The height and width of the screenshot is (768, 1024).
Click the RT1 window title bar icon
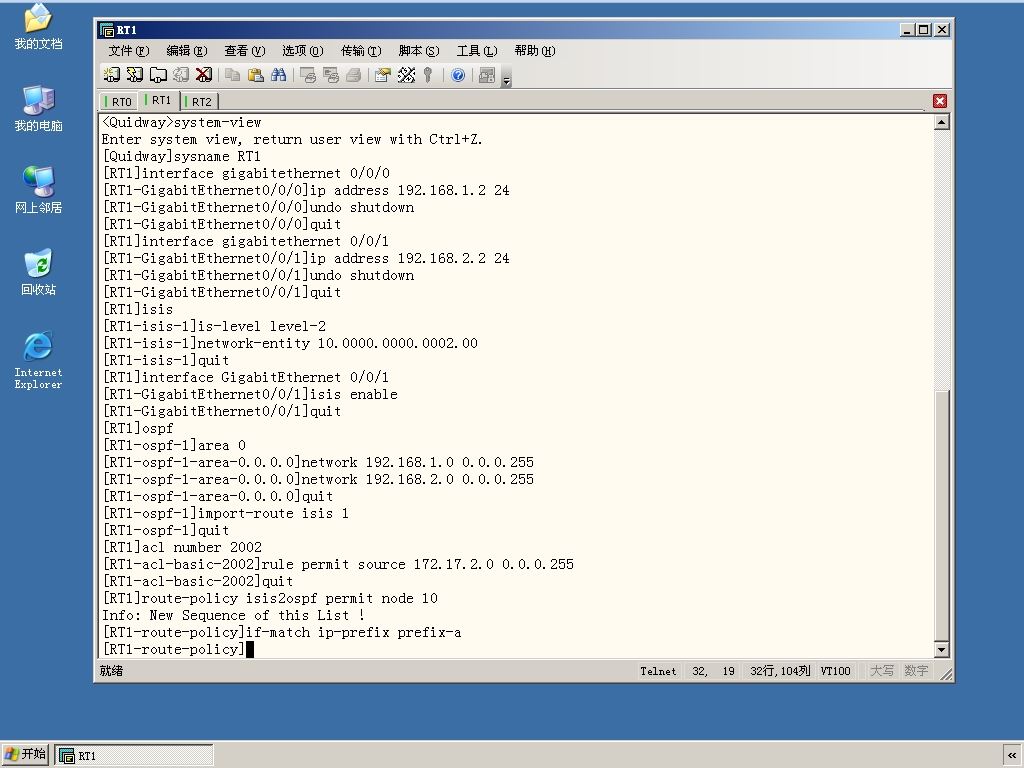(x=106, y=30)
